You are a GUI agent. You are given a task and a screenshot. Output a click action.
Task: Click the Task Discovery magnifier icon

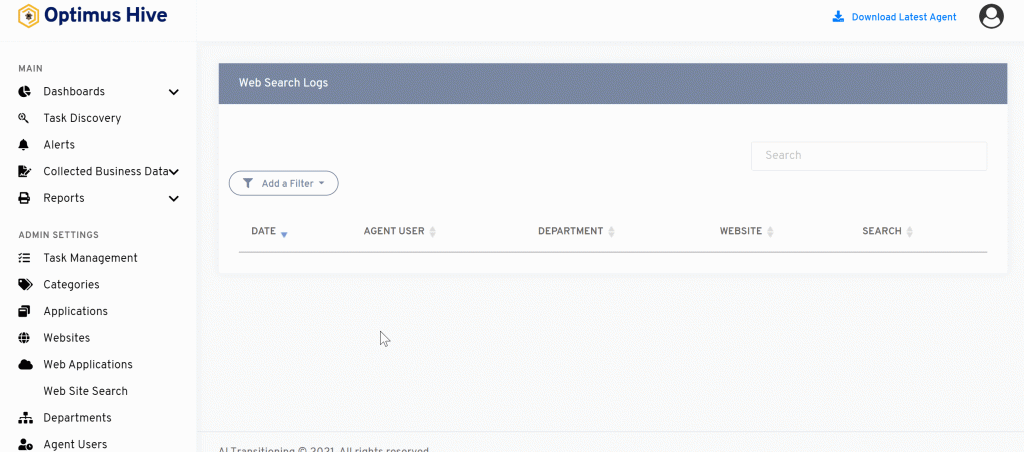coord(24,118)
